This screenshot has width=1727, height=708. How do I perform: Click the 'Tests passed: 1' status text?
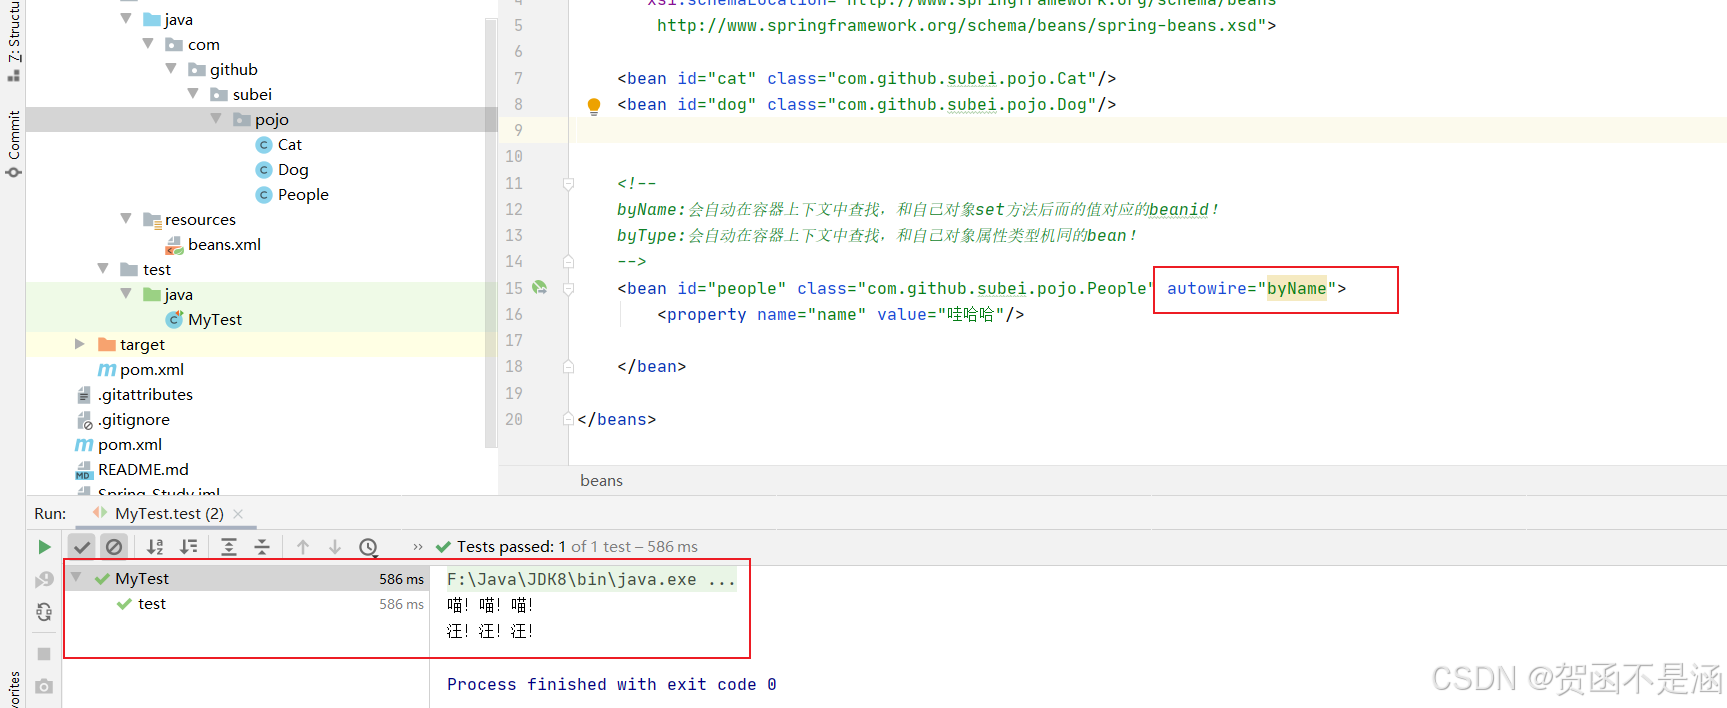click(x=511, y=547)
